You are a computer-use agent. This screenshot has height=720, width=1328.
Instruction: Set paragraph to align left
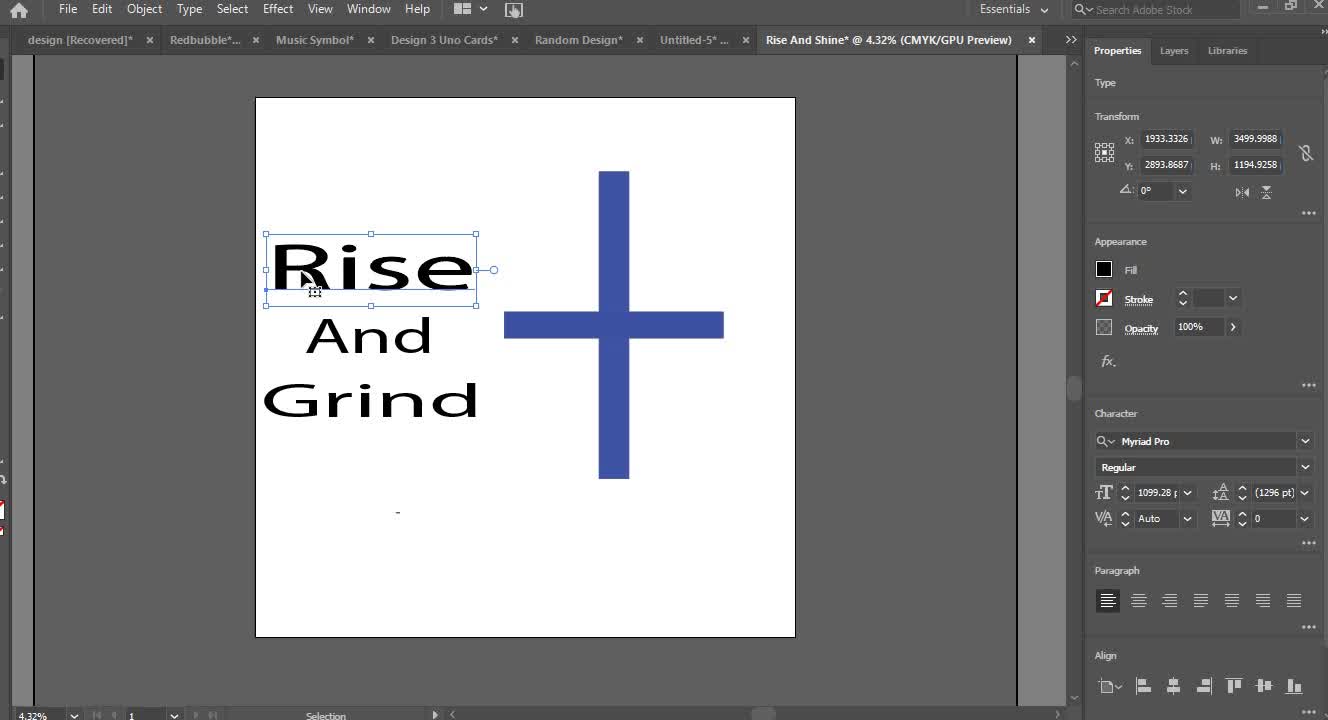[1107, 600]
